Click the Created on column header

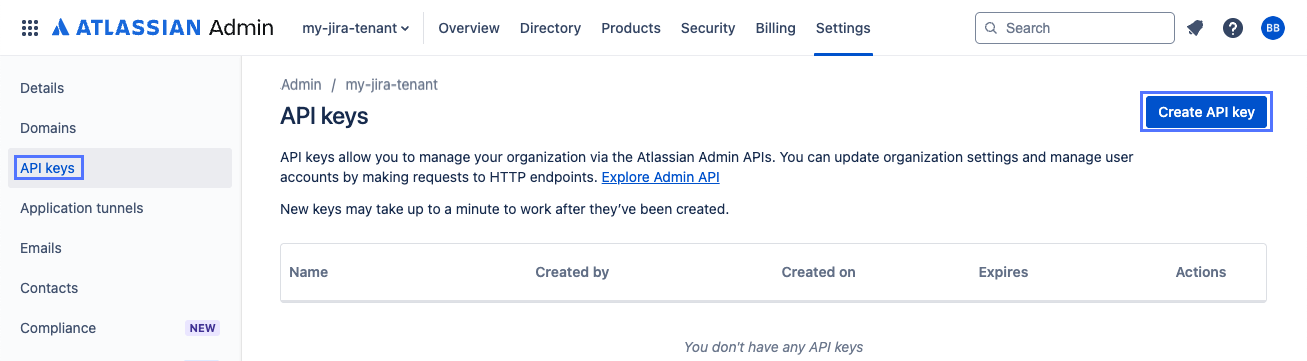coord(818,272)
